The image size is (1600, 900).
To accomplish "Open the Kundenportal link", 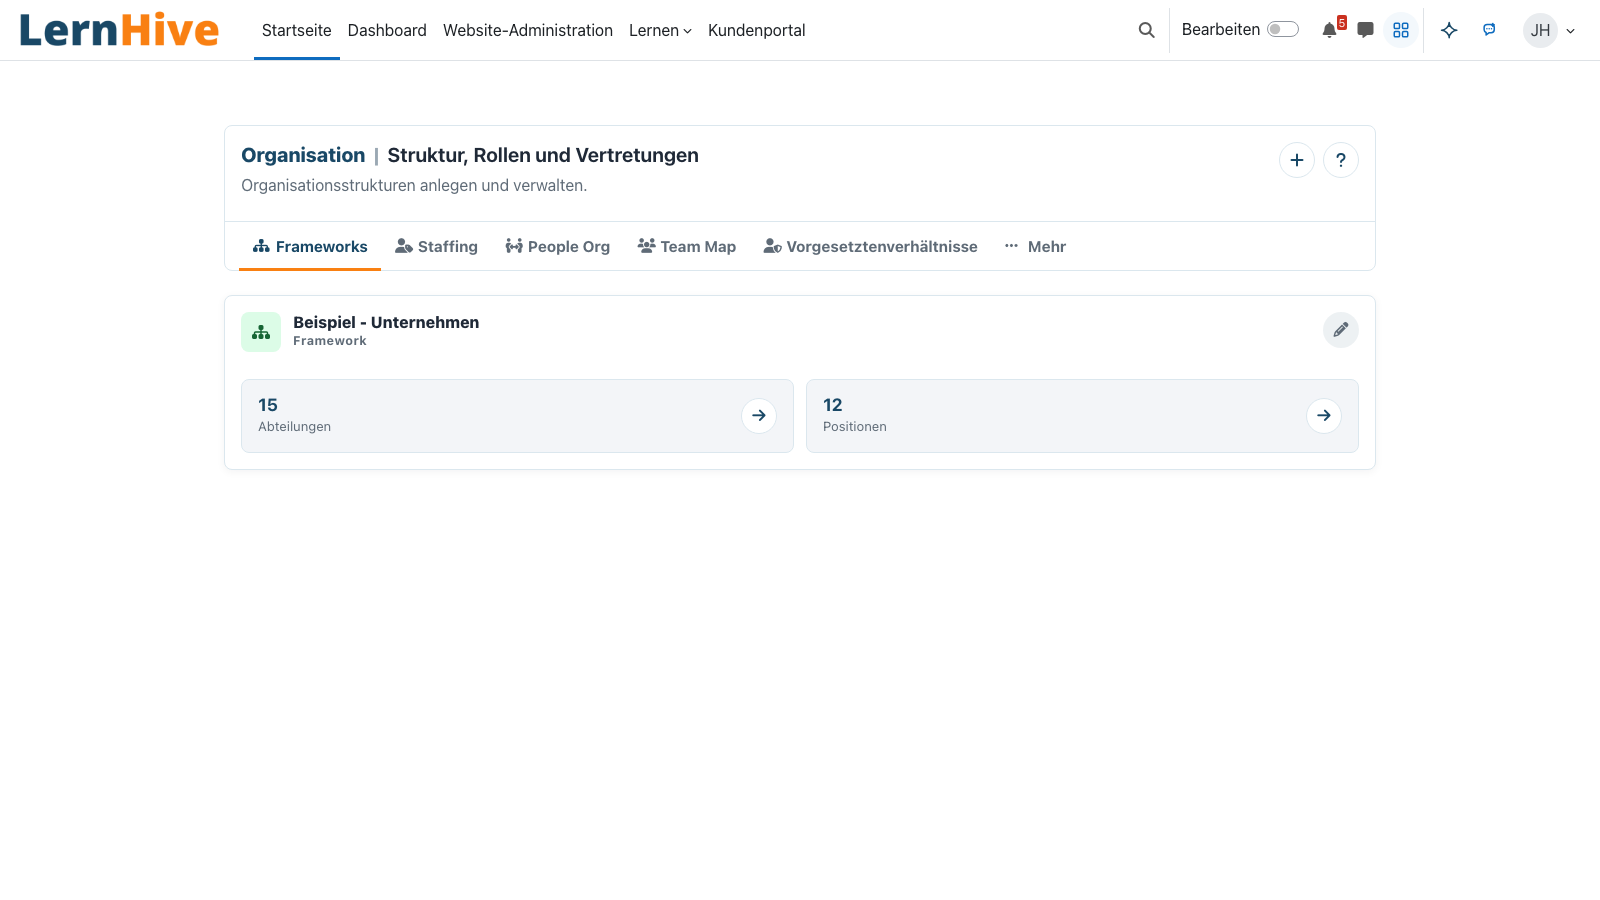I will tap(757, 30).
